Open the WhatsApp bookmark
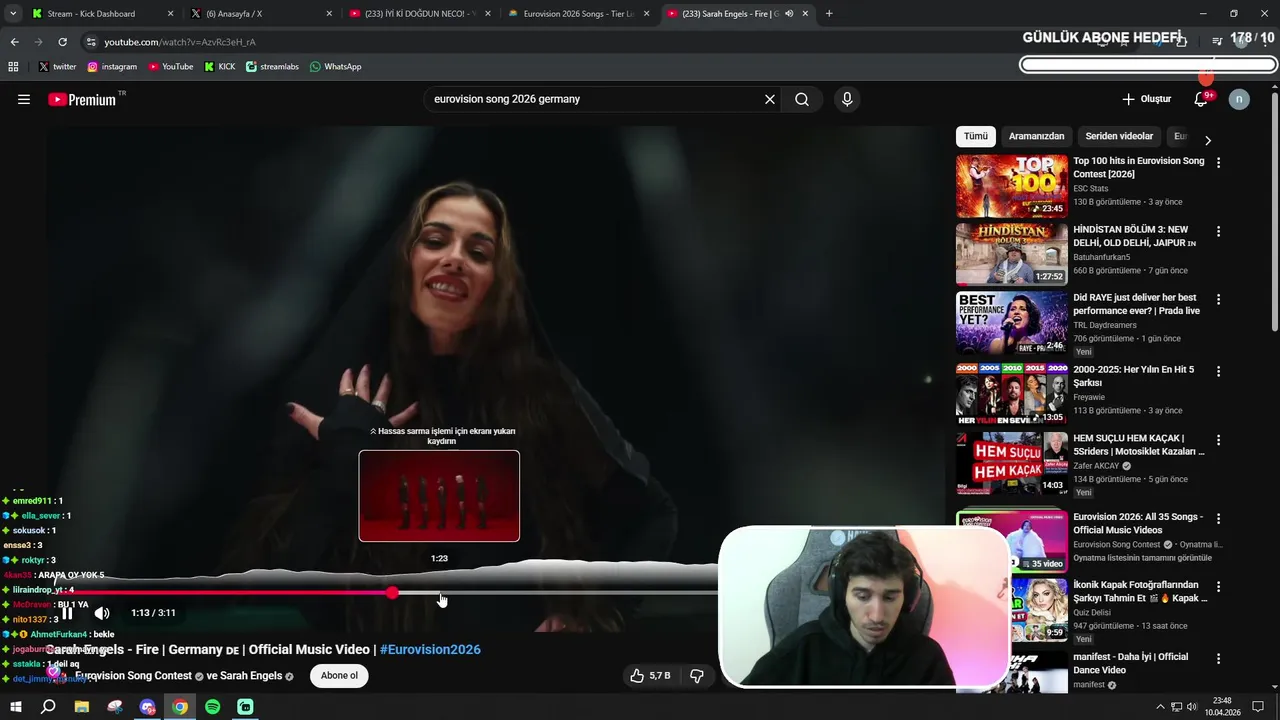1280x720 pixels. [x=335, y=67]
